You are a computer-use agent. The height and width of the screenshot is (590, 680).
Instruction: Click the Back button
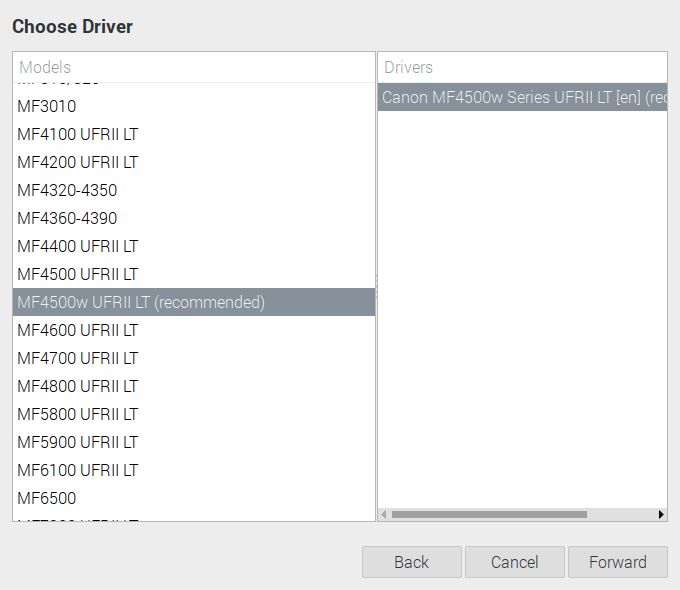point(411,562)
